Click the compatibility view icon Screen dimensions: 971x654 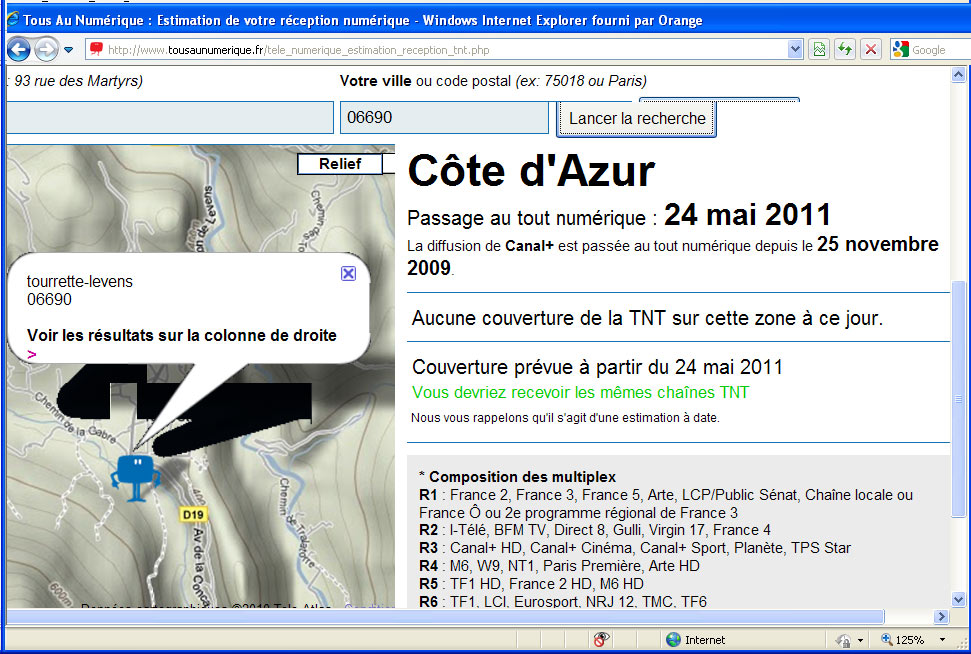(819, 50)
